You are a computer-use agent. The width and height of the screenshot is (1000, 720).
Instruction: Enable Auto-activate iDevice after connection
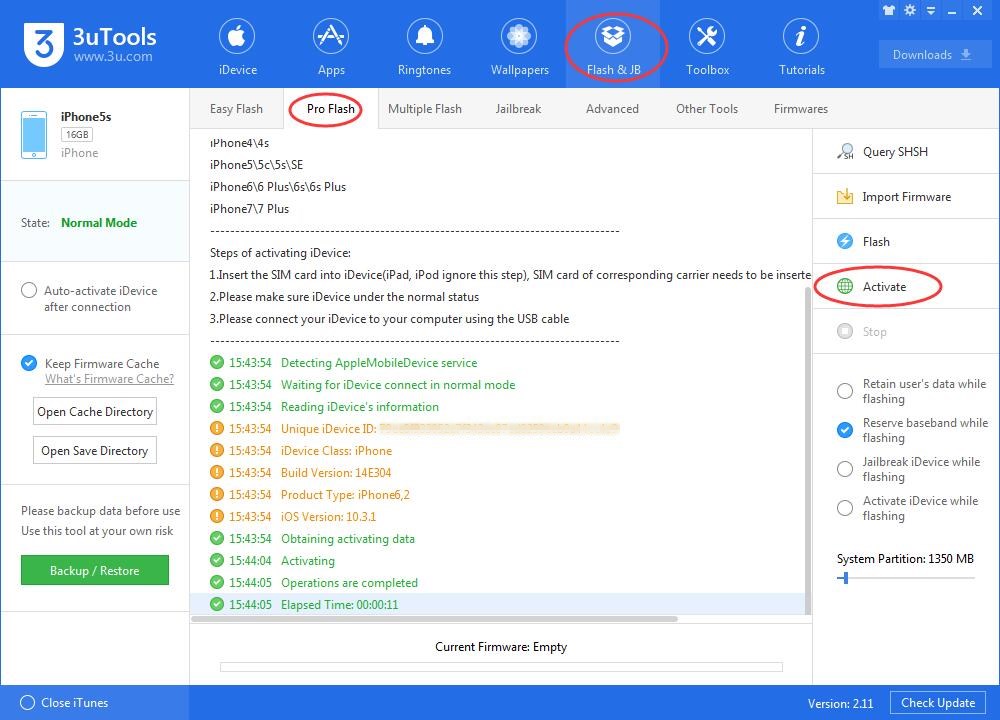point(29,290)
